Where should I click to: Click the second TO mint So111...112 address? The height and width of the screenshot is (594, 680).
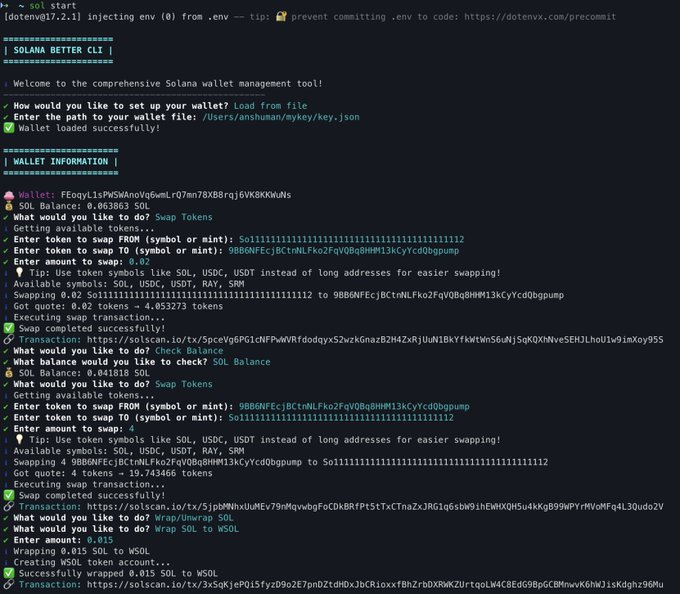[x=341, y=418]
